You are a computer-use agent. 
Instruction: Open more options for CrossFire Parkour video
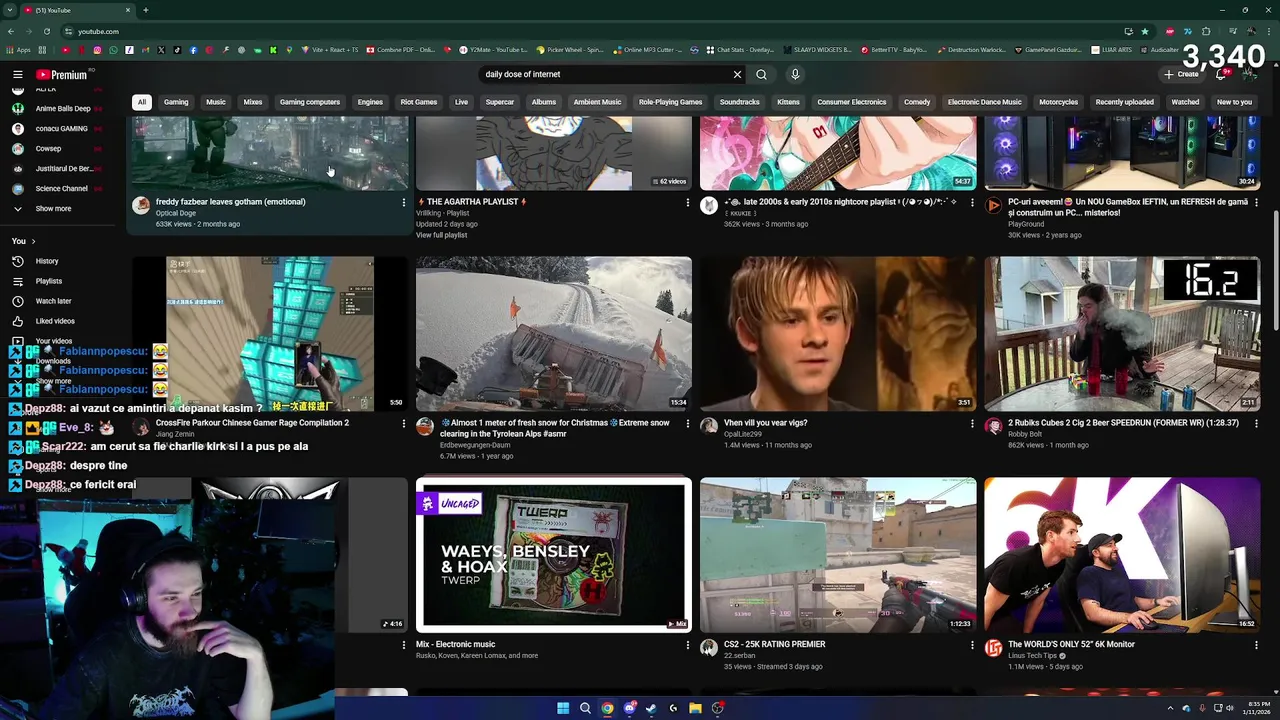(404, 423)
